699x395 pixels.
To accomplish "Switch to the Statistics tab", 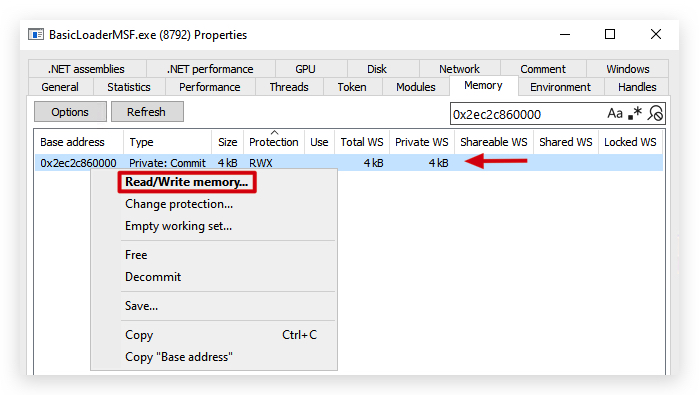I will [x=129, y=87].
